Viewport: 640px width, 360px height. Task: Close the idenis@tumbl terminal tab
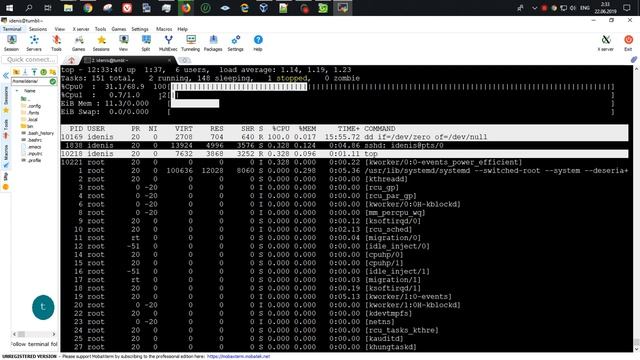169,60
